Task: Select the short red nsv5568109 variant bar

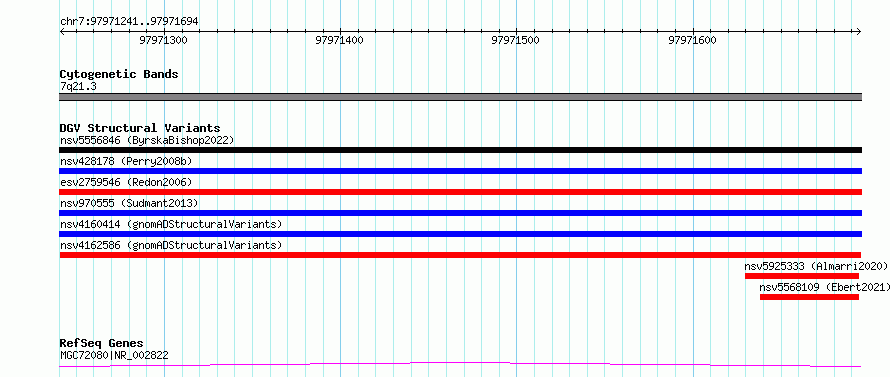Action: (809, 297)
